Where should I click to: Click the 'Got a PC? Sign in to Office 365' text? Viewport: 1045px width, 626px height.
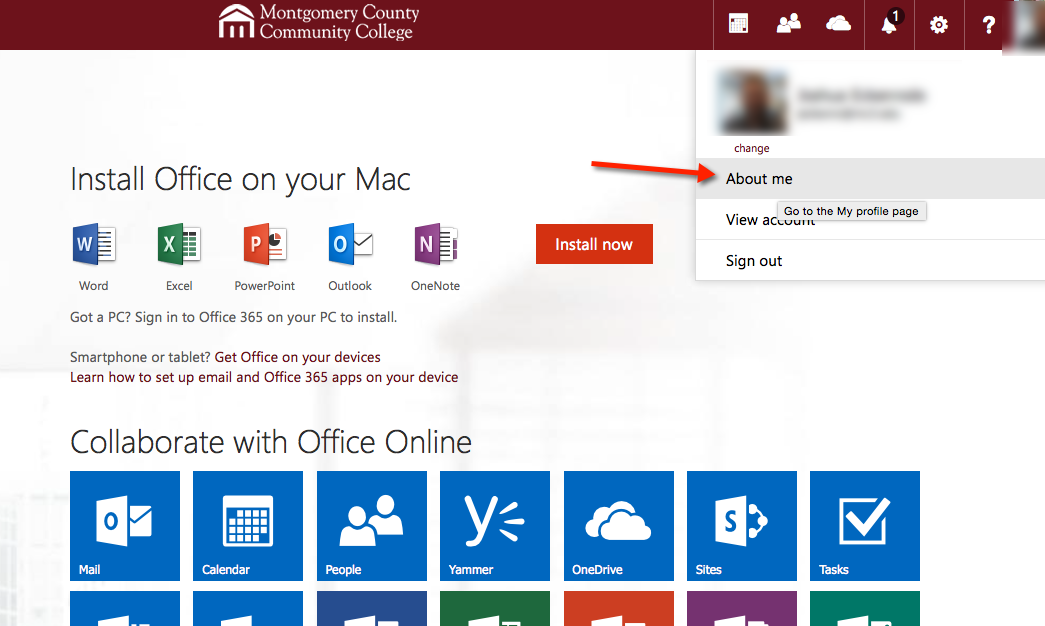click(x=233, y=317)
